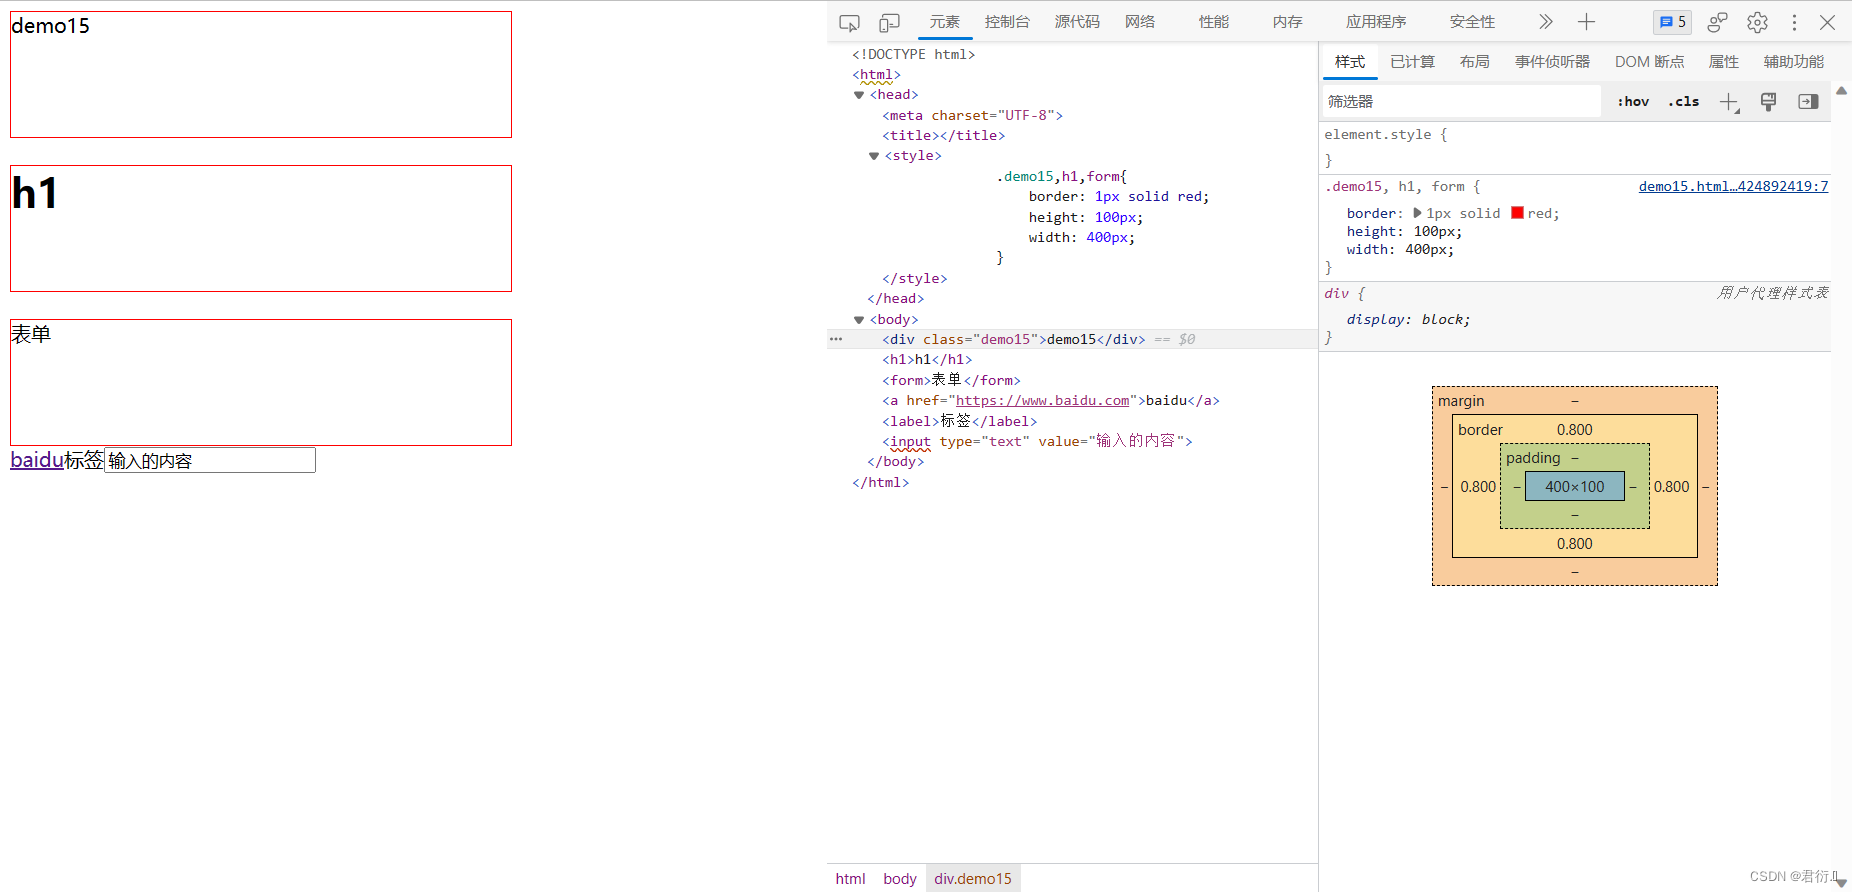Click the ellipsis beside the selected div row
Screen dimensions: 1852x892
pyautogui.click(x=836, y=339)
